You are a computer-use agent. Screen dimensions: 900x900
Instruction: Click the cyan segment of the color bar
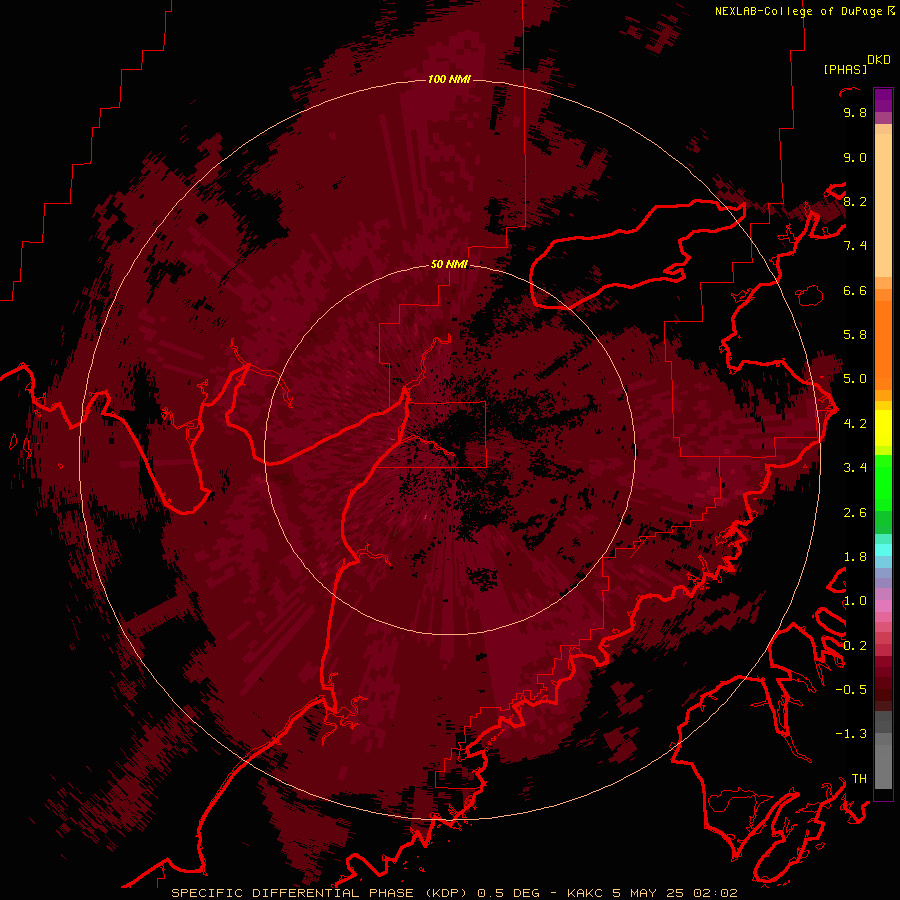tap(883, 550)
